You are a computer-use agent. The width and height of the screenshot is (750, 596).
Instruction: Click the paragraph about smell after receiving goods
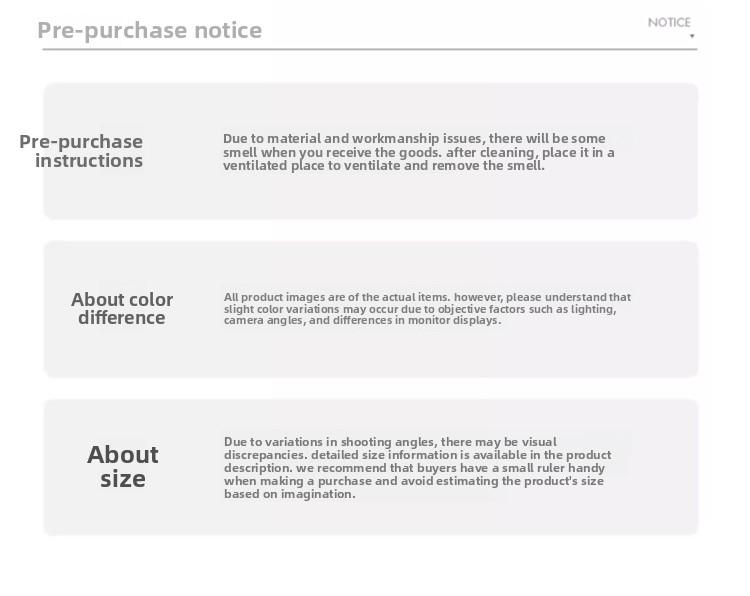click(419, 152)
